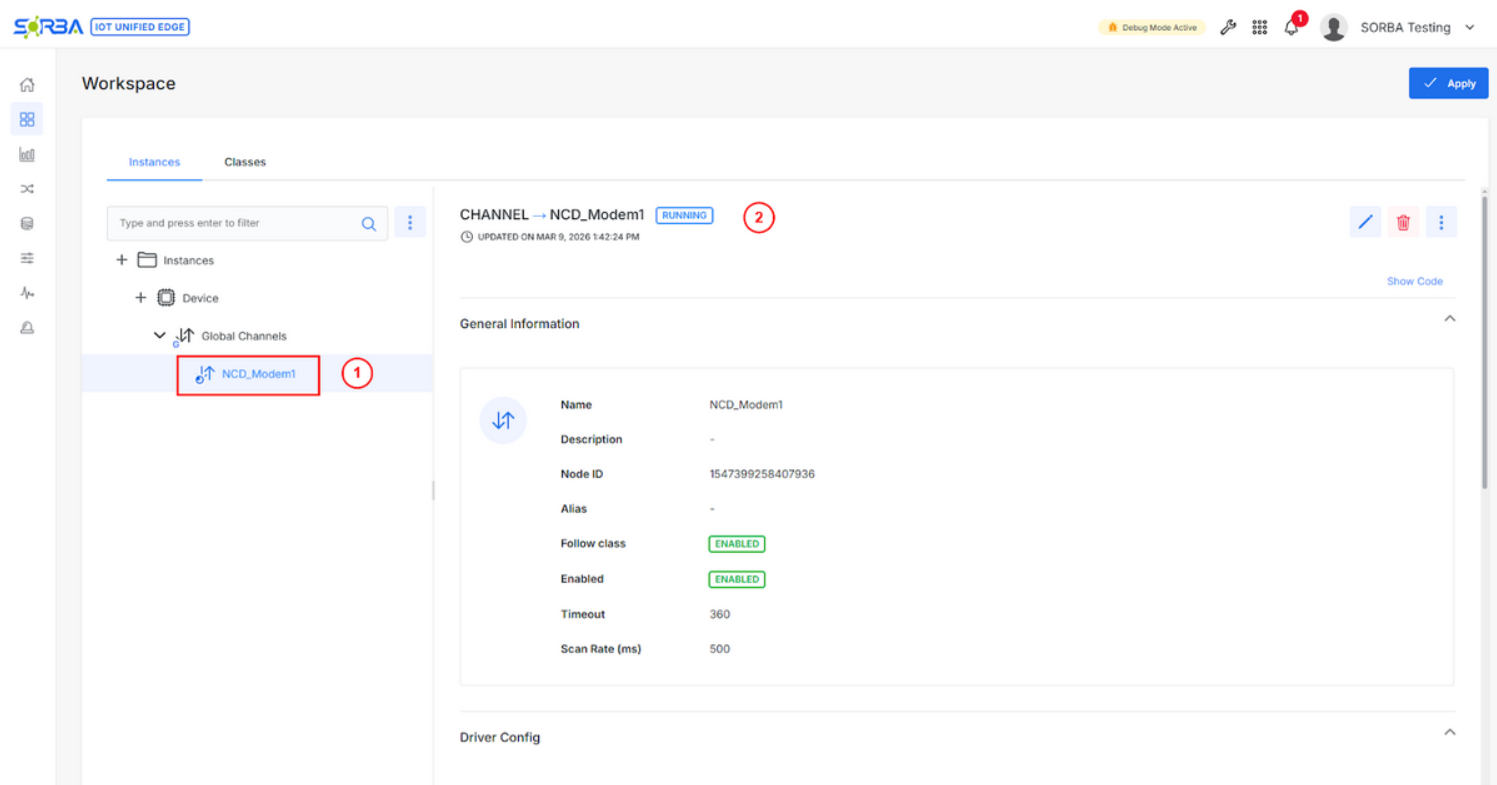1497x785 pixels.
Task: Click the Enabled status ENABLED badge
Action: tap(736, 579)
